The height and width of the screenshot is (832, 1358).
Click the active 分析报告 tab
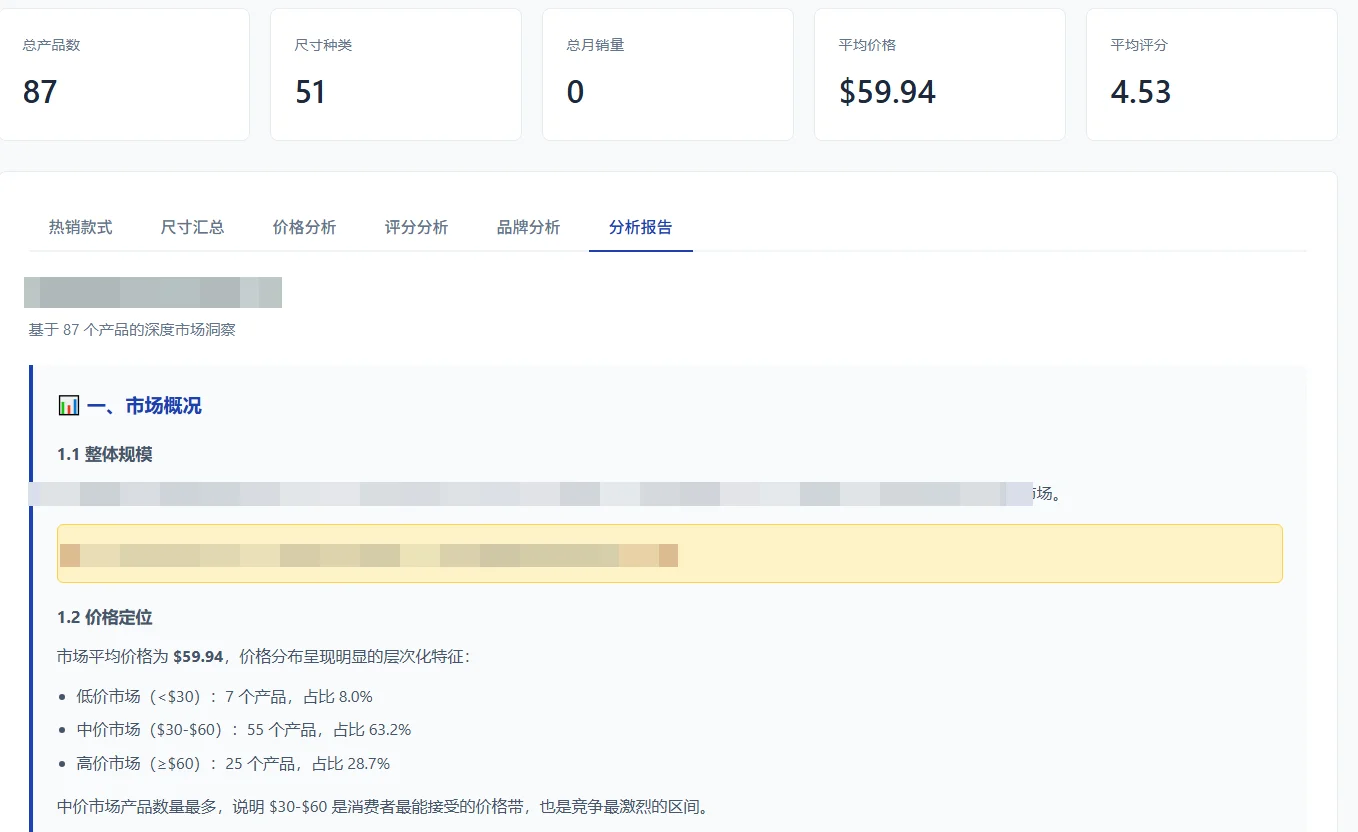[640, 227]
